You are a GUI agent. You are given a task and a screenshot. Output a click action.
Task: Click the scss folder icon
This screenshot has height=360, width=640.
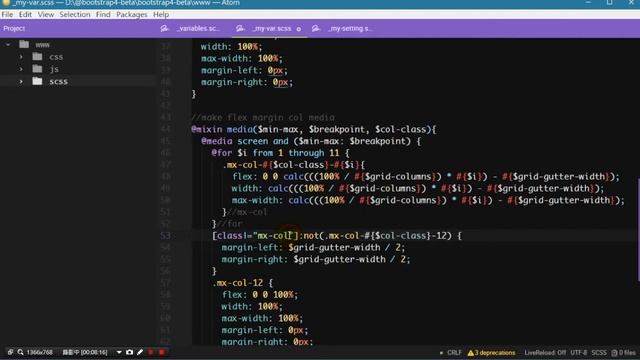[x=38, y=81]
